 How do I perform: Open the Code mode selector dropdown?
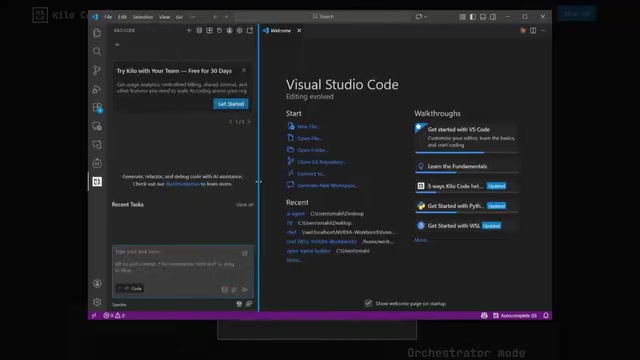tap(130, 288)
